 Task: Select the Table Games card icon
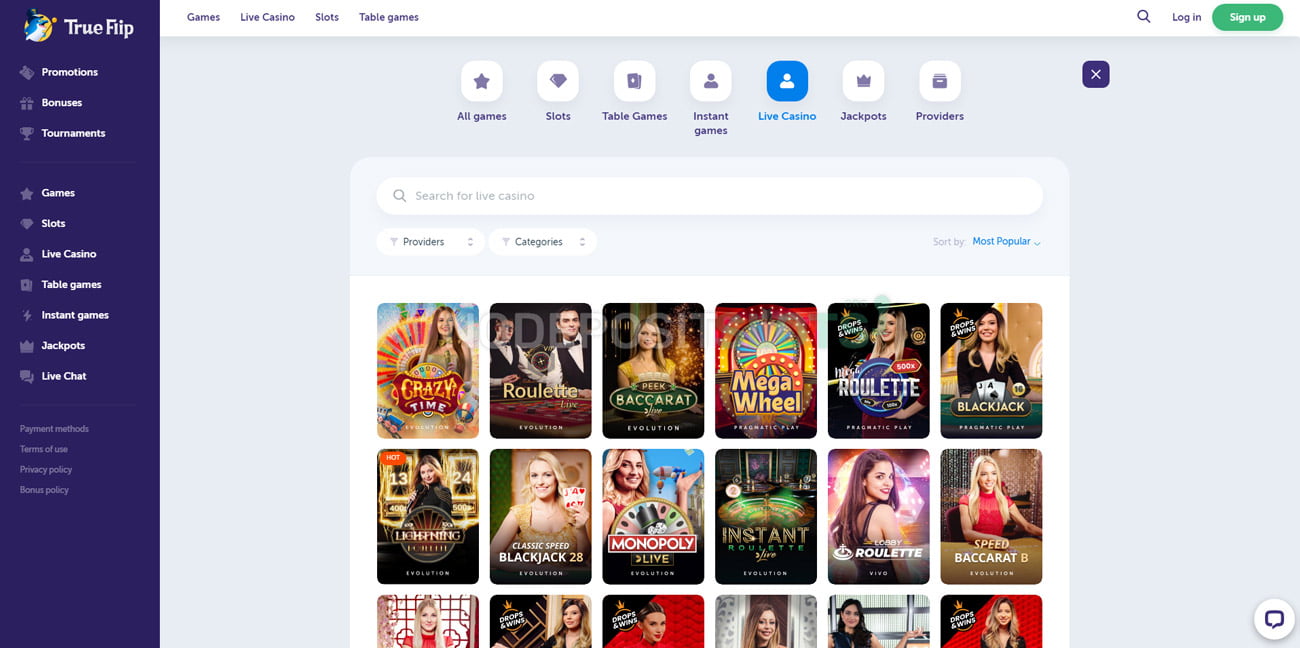coord(634,81)
